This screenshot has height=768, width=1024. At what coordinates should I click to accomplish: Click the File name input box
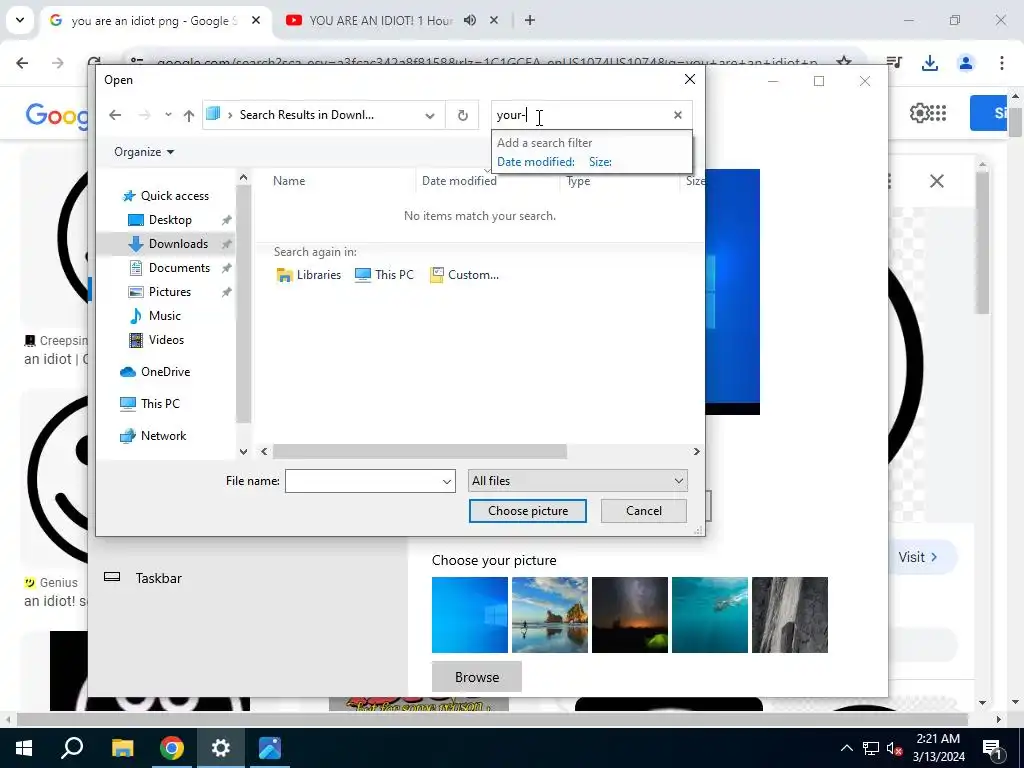click(x=362, y=481)
